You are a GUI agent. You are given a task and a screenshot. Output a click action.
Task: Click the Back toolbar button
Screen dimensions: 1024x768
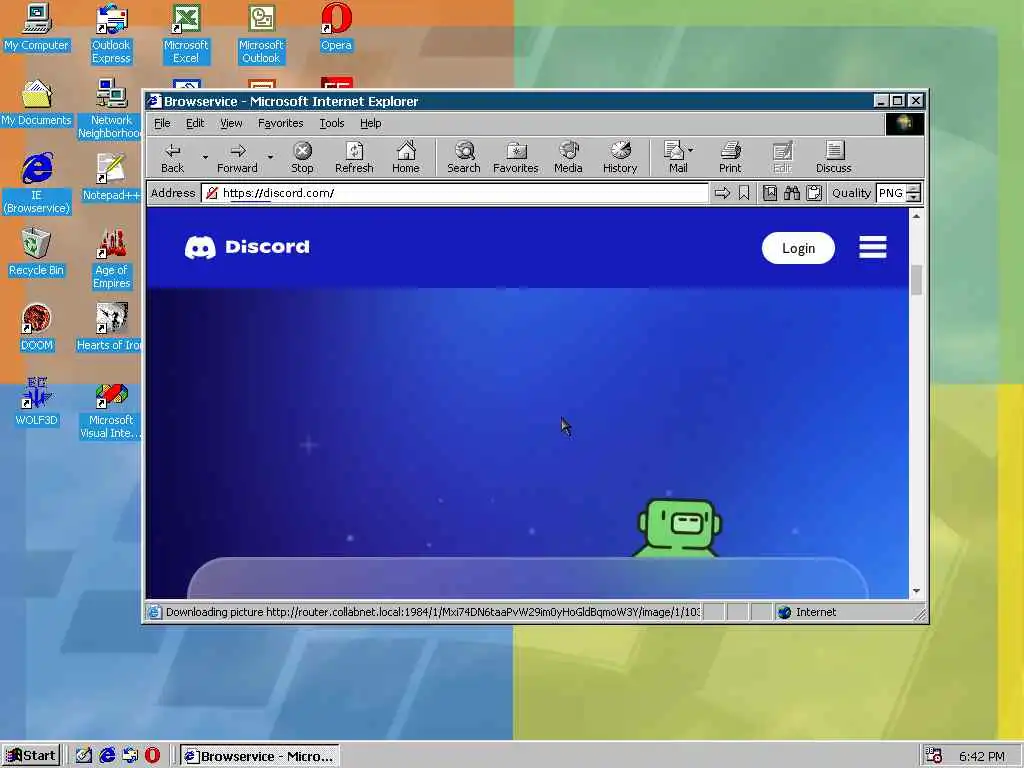172,157
